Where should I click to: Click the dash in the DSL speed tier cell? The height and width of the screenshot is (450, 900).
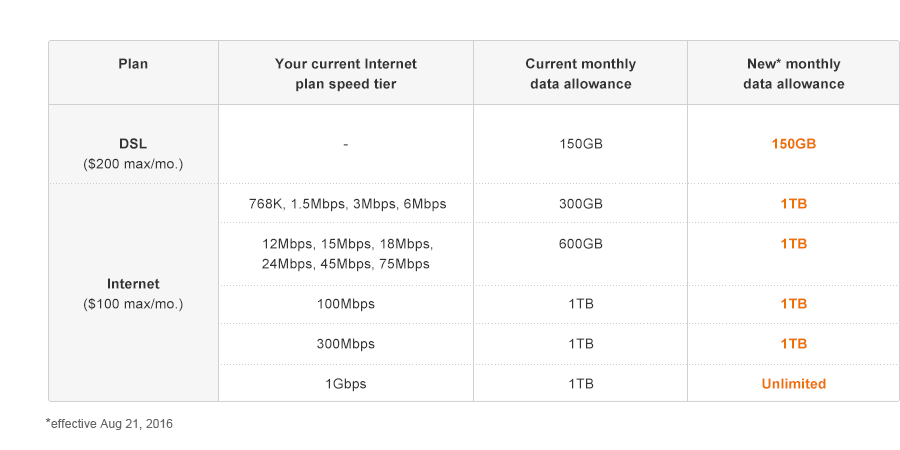click(345, 144)
